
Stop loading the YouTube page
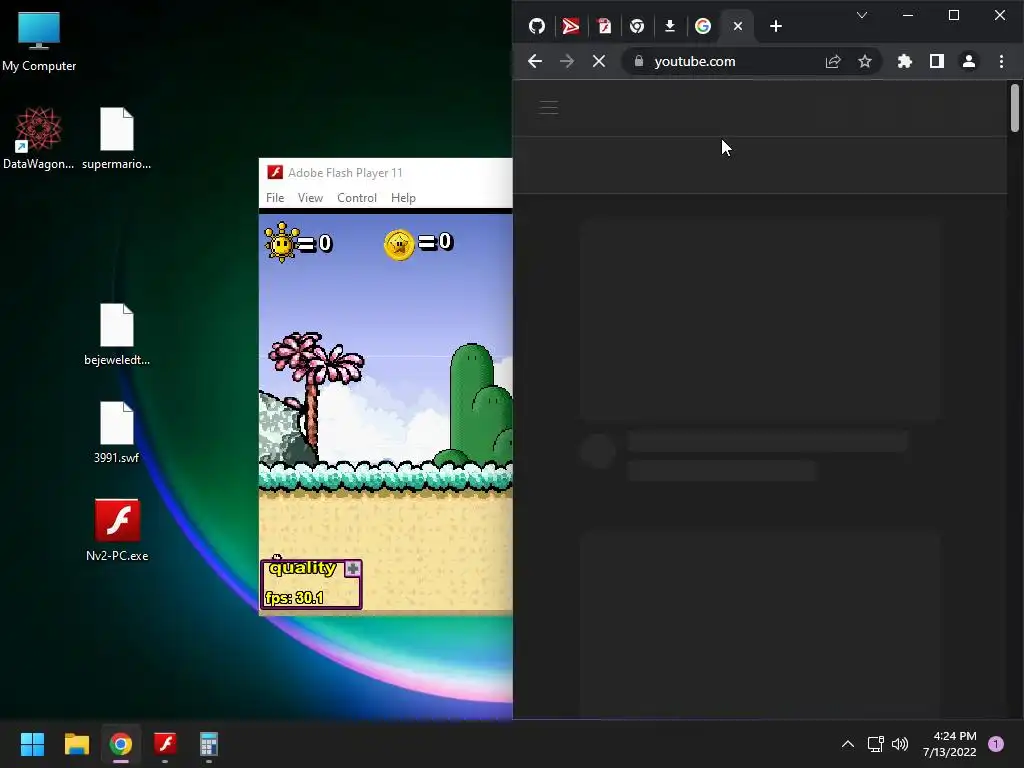599,61
